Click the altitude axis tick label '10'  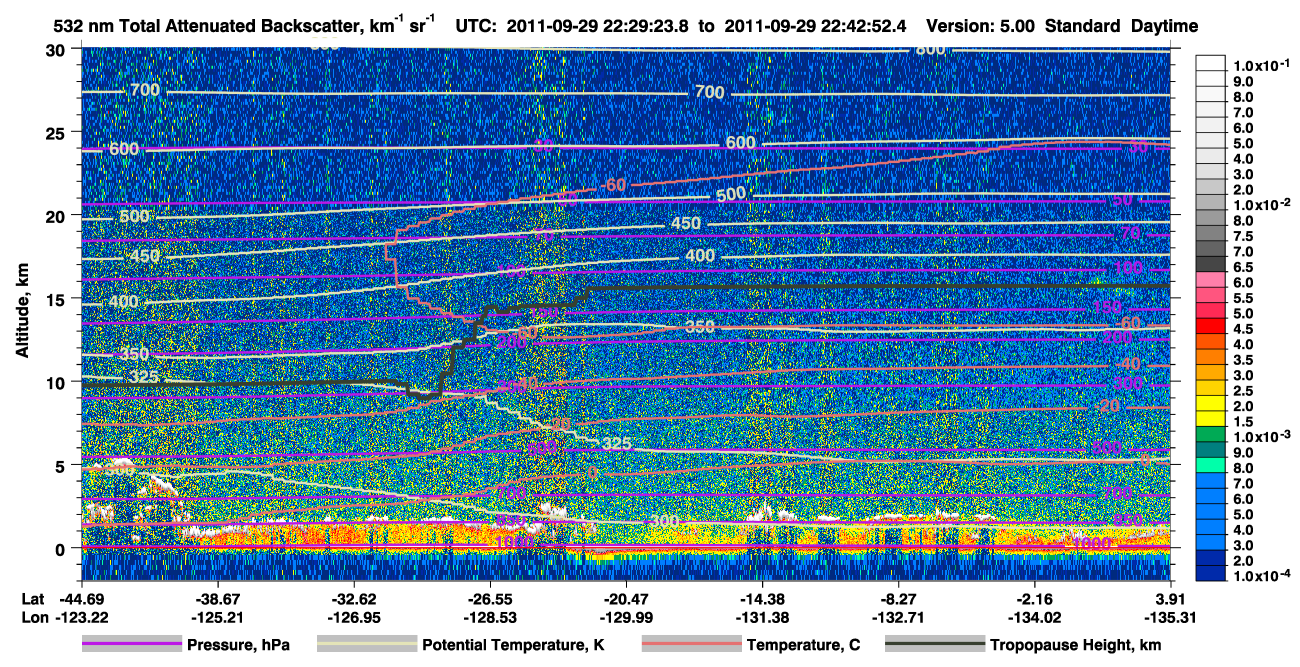click(58, 381)
